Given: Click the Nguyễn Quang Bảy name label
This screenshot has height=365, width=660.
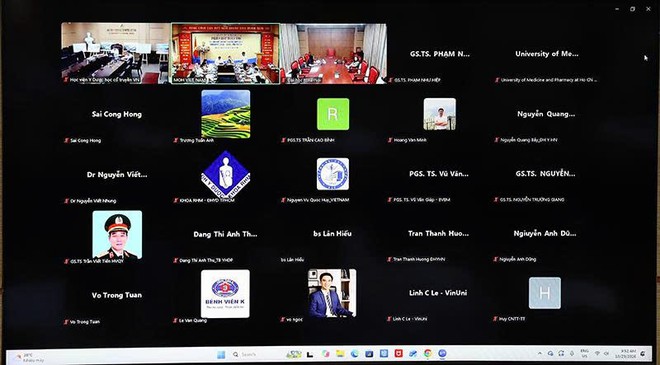Looking at the screenshot, I should tap(529, 140).
